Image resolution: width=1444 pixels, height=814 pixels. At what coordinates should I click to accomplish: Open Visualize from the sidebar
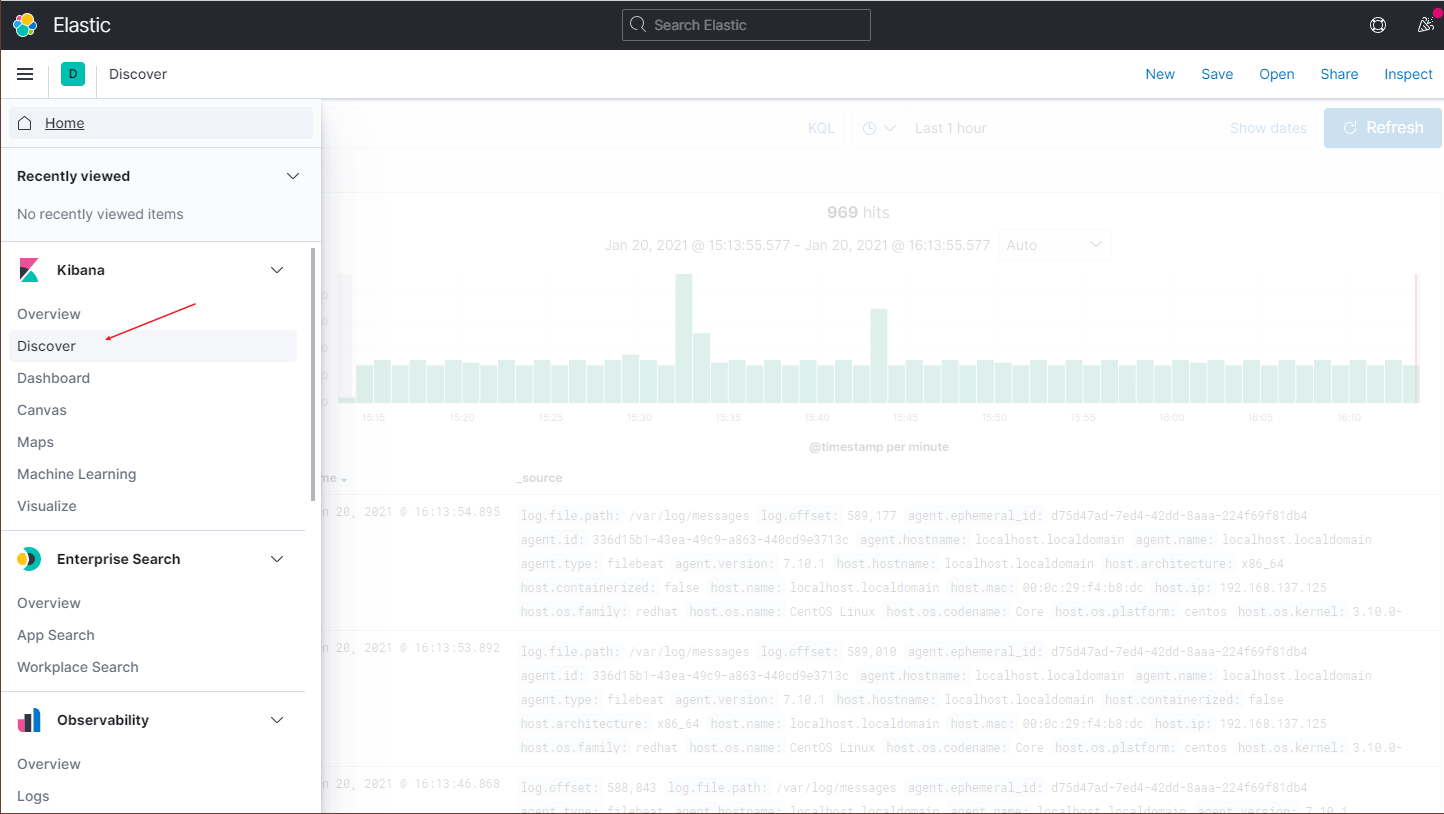tap(47, 506)
